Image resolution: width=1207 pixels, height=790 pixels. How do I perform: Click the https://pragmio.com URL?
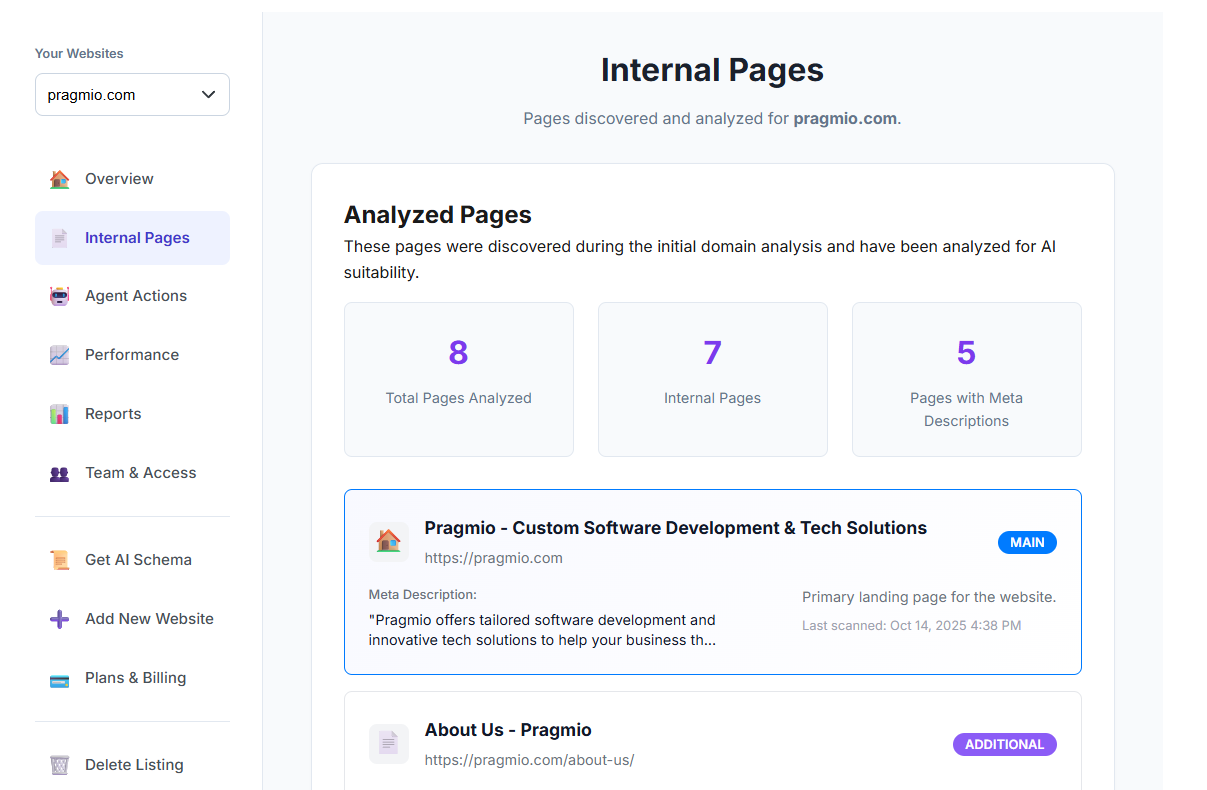[x=493, y=558]
